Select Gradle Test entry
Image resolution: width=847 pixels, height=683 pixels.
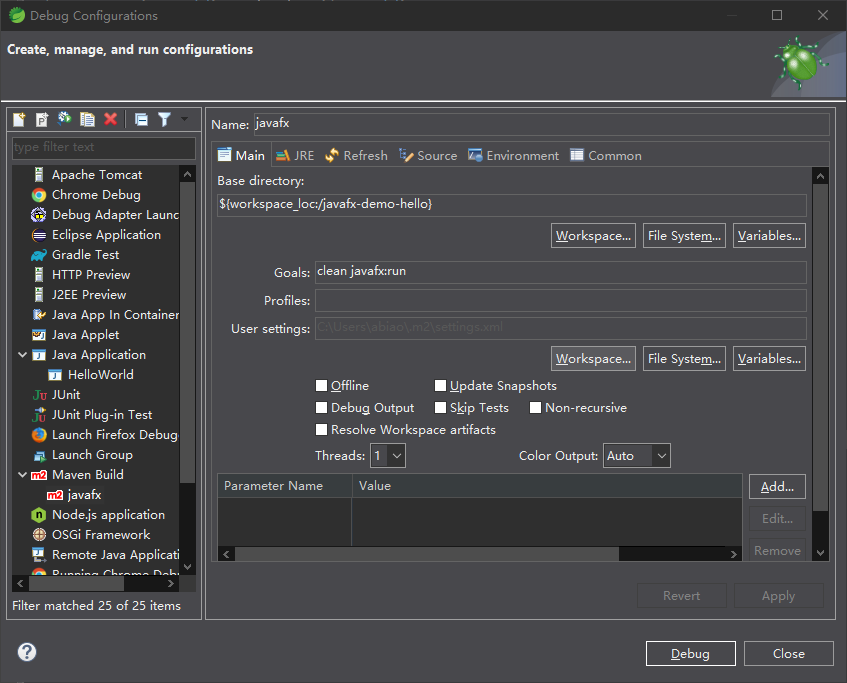click(x=85, y=255)
